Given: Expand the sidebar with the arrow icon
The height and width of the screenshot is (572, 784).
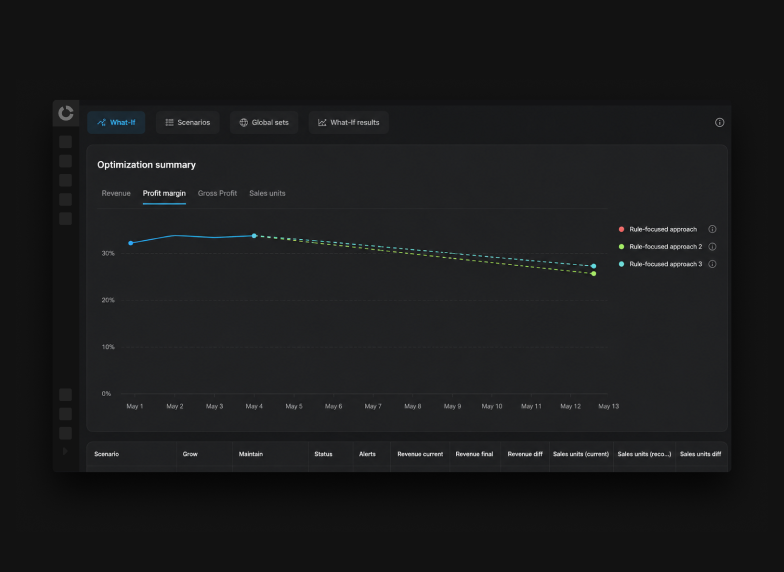Looking at the screenshot, I should tap(65, 451).
